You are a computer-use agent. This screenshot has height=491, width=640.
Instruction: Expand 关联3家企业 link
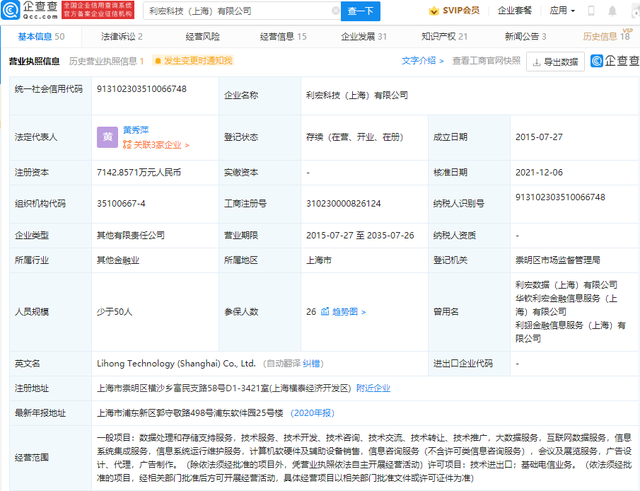tap(156, 145)
